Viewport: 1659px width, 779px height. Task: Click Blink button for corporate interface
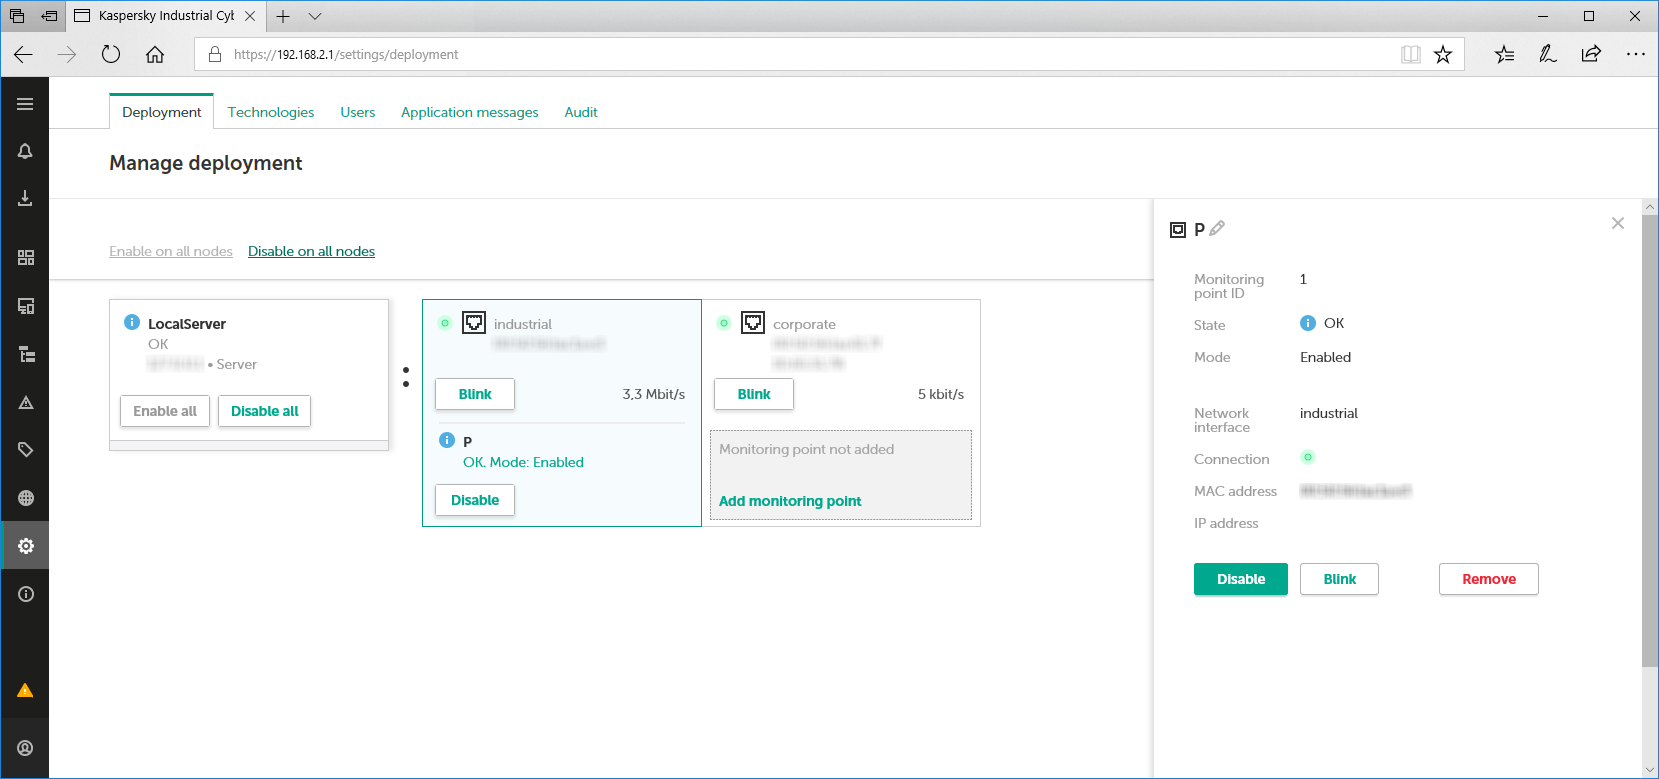(x=753, y=394)
